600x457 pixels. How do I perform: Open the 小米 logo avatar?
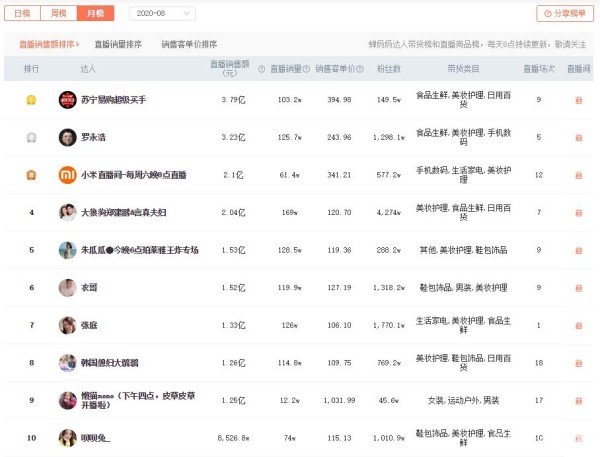coord(67,175)
